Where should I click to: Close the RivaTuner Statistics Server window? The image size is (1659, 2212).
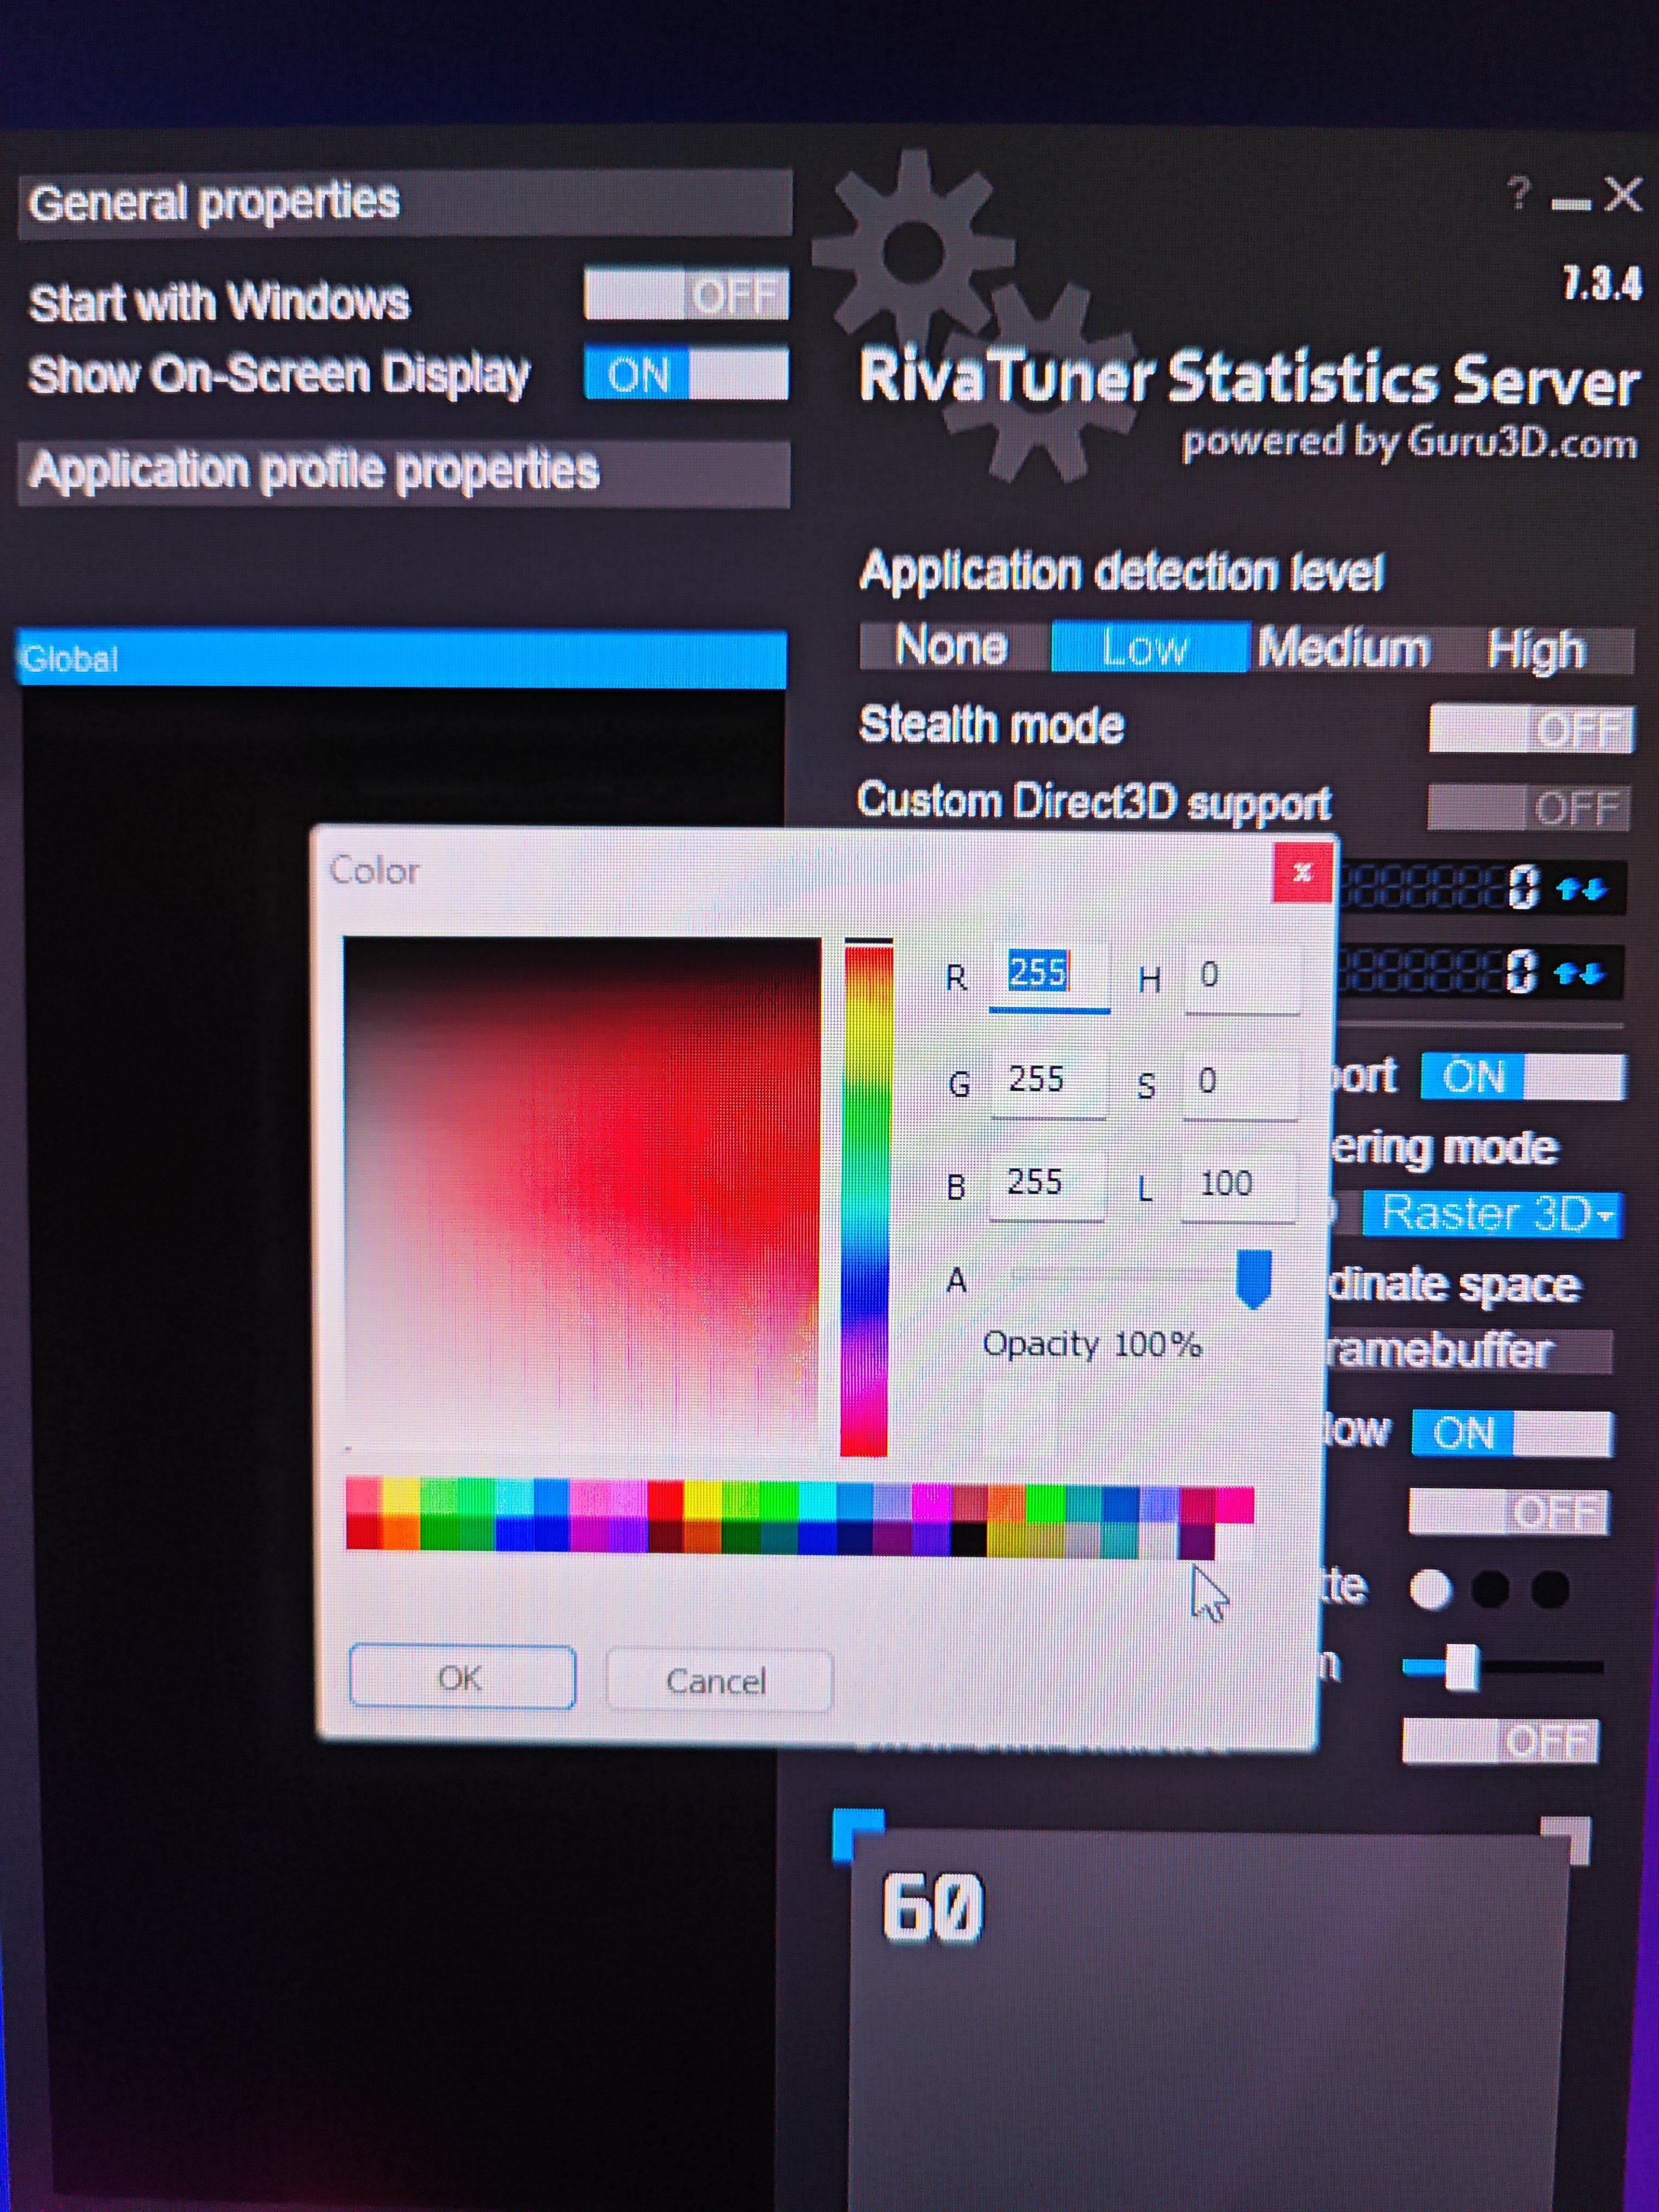click(x=1623, y=194)
